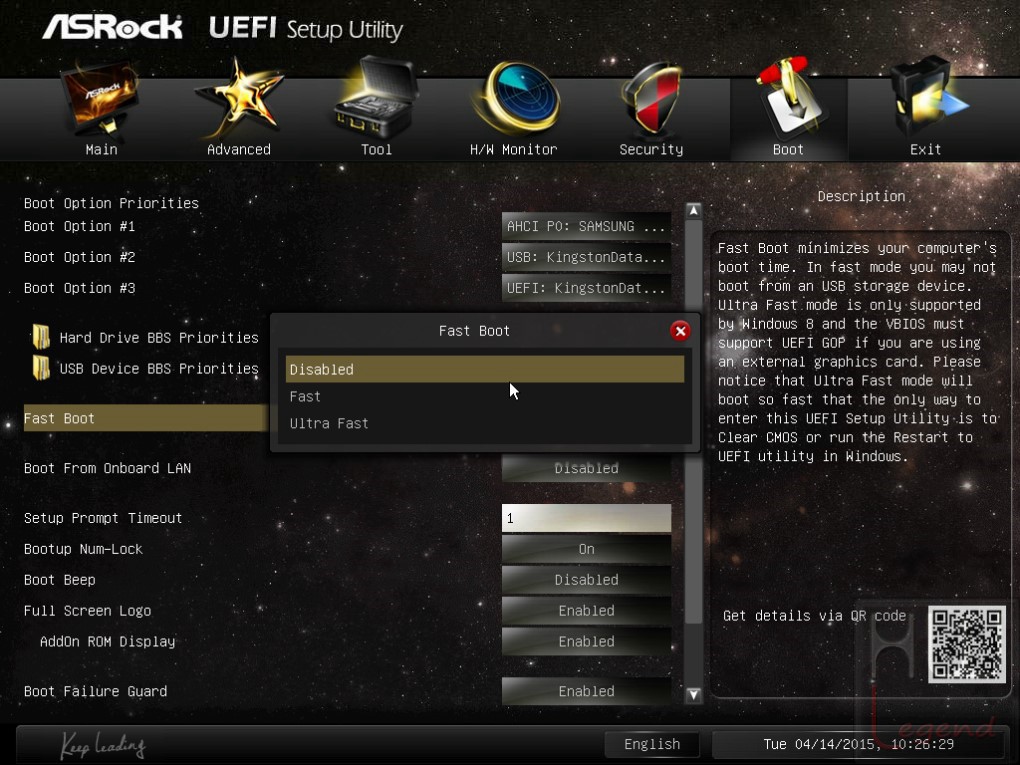Open Boot Option #3 UEFI Kingston dropdown
The image size is (1020, 765).
click(x=586, y=288)
